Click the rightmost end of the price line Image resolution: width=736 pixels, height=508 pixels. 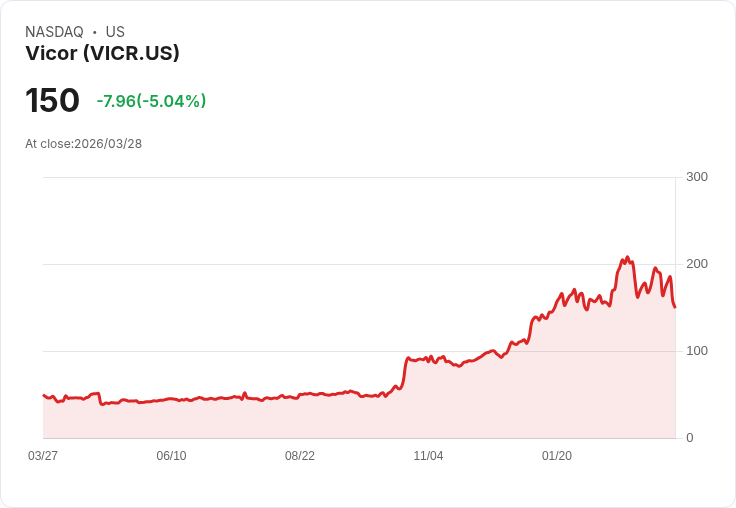click(675, 307)
